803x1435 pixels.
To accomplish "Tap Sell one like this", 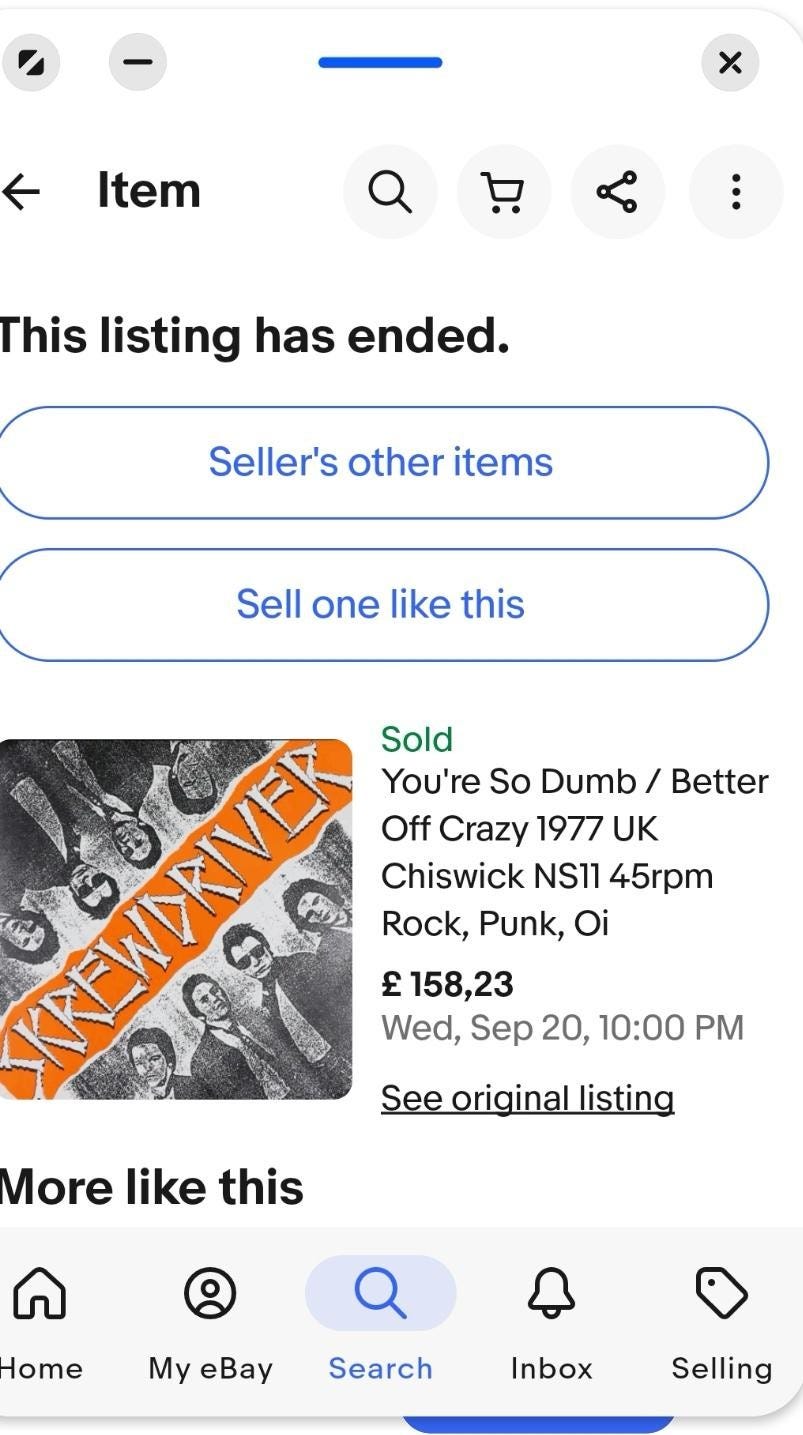I will [380, 605].
